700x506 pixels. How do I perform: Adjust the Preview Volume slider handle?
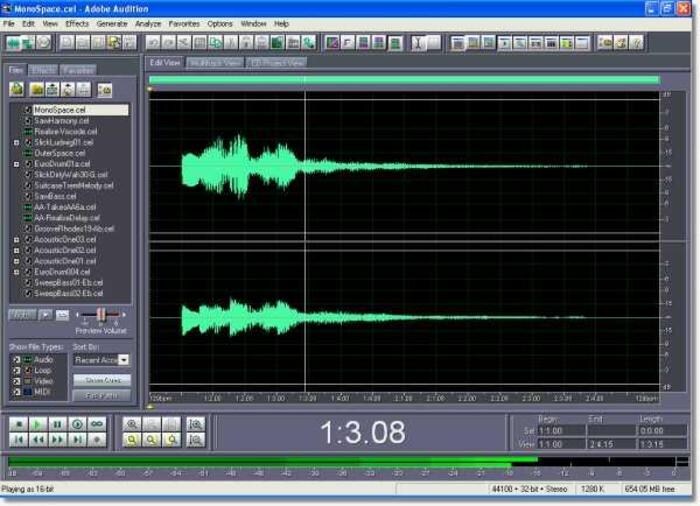(101, 315)
